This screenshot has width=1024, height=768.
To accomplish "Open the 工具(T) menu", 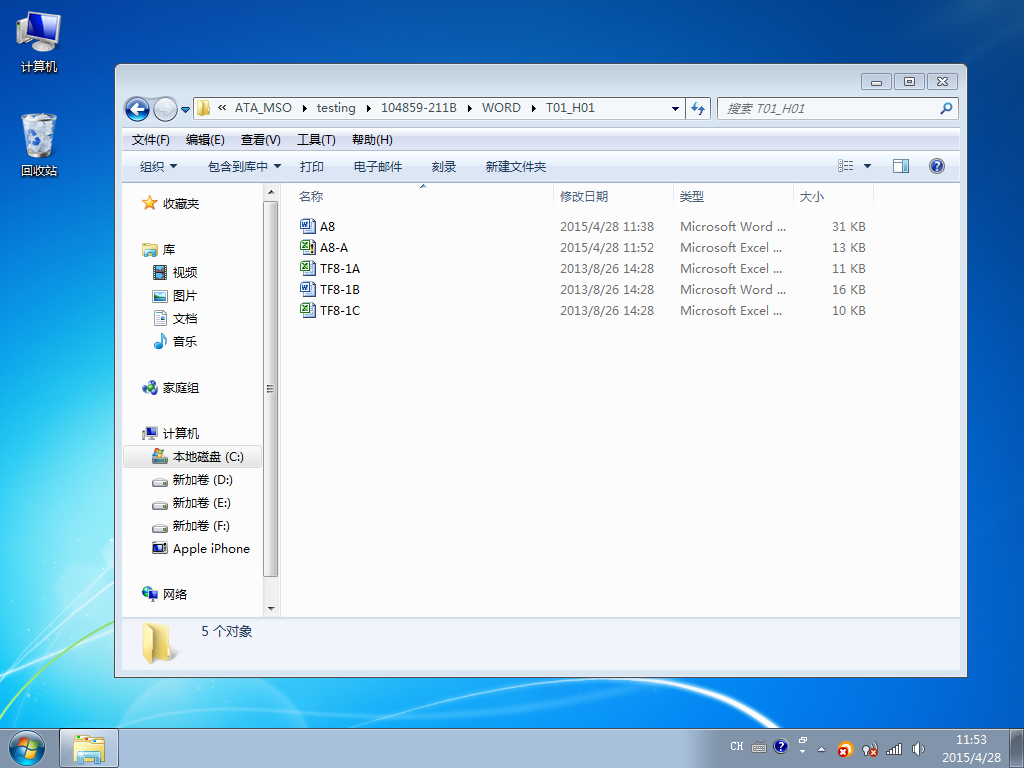I will (x=316, y=140).
